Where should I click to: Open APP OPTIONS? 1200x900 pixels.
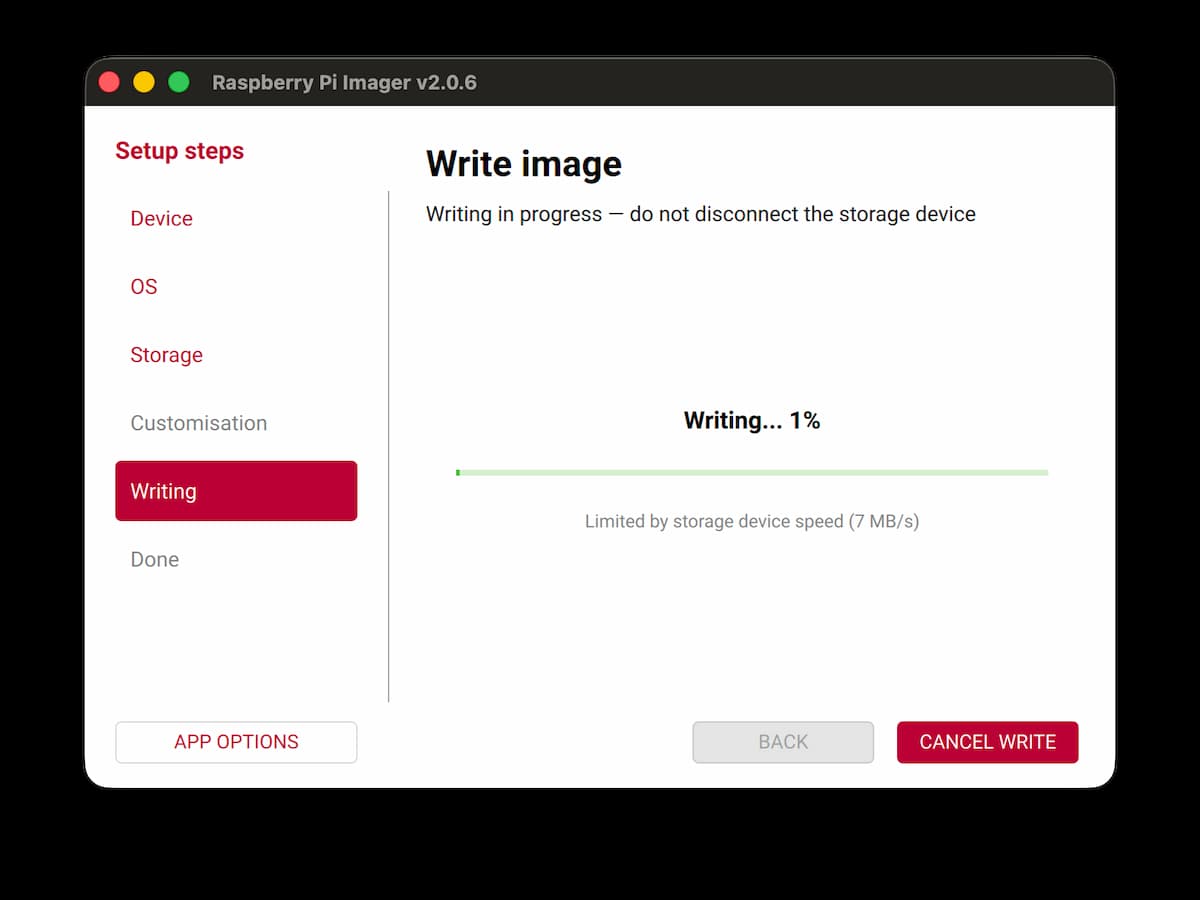point(236,742)
